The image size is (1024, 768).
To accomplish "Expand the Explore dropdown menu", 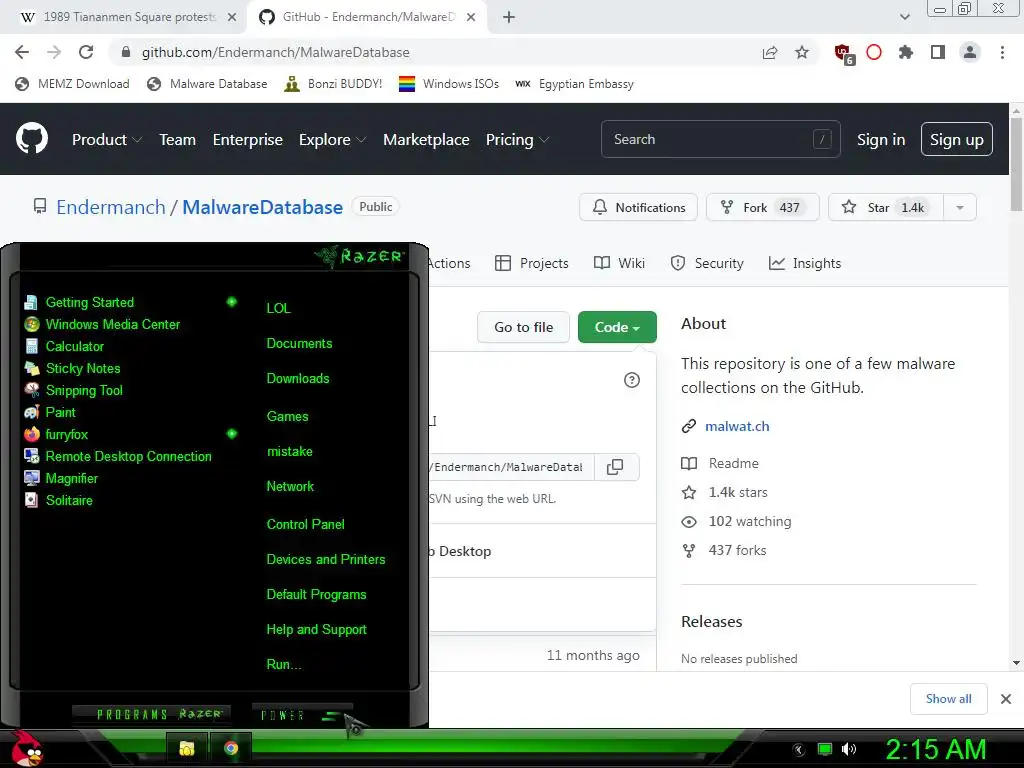I will [x=332, y=139].
